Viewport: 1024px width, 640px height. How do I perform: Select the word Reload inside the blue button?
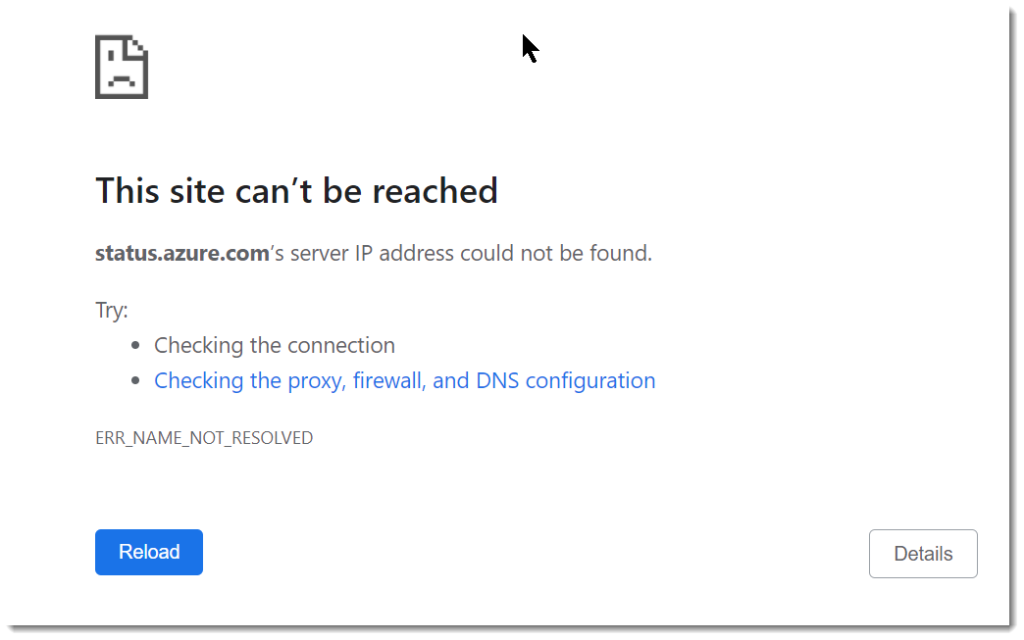pyautogui.click(x=148, y=552)
